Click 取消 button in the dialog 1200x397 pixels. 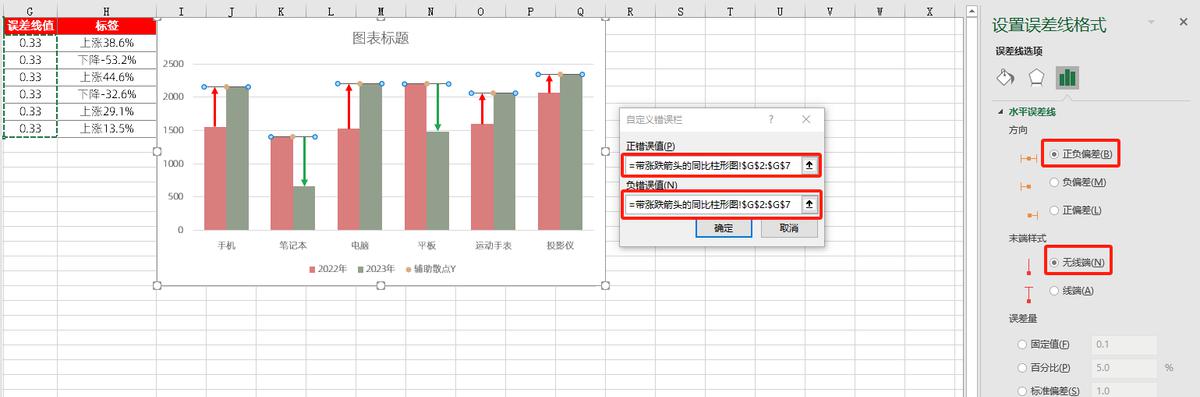coord(788,228)
